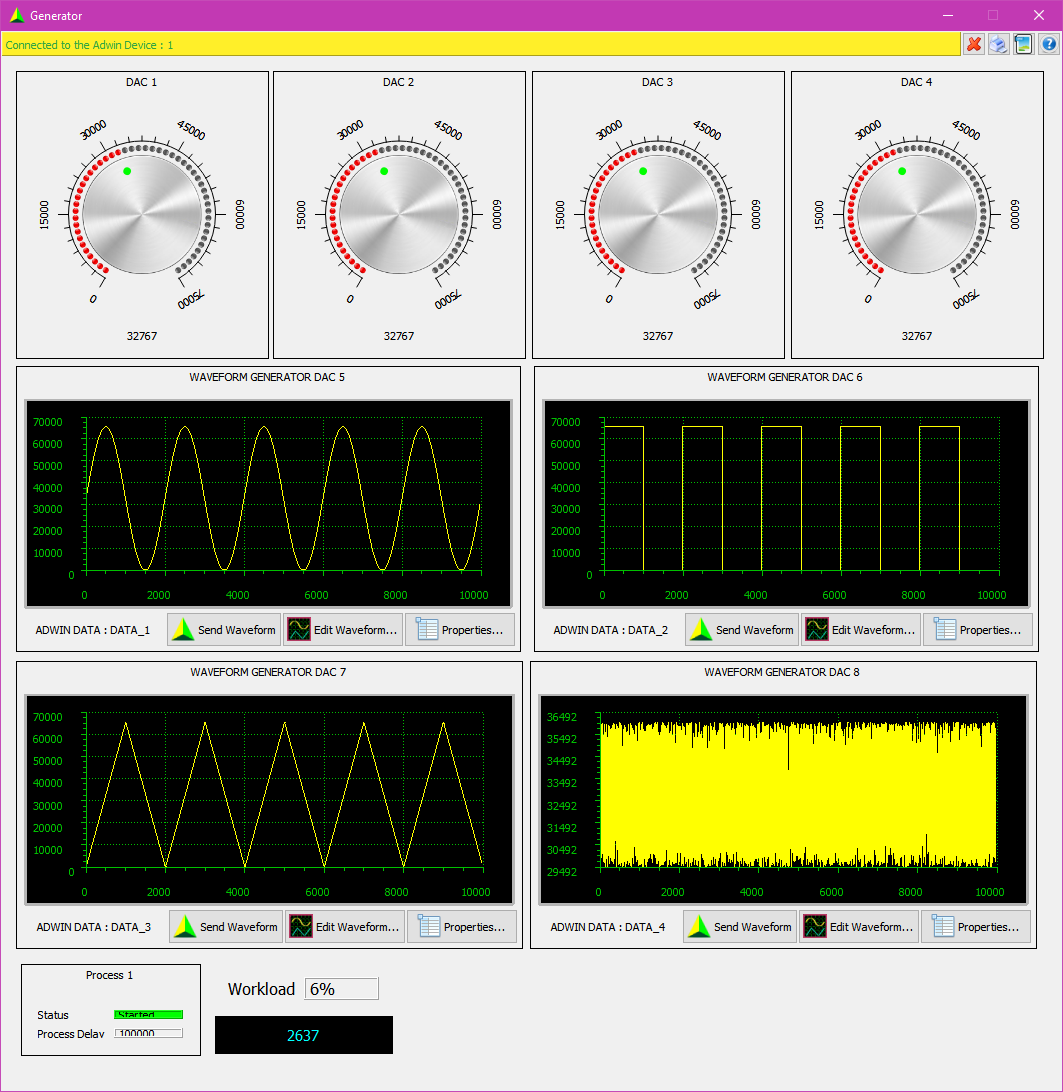Screen dimensions: 1063x1092
Task: Open Edit Waveform for DAC 6
Action: 861,630
